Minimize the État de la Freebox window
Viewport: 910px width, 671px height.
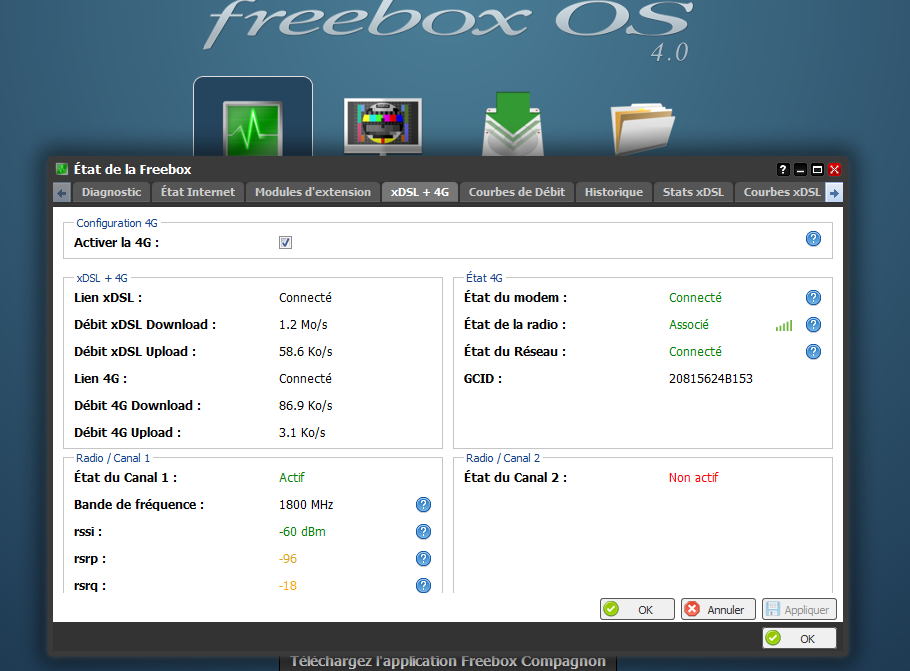pos(800,169)
